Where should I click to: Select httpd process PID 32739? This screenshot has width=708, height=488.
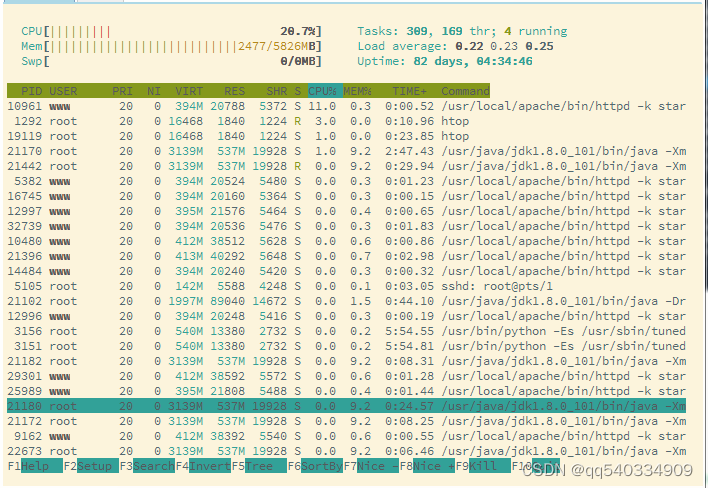coord(346,226)
